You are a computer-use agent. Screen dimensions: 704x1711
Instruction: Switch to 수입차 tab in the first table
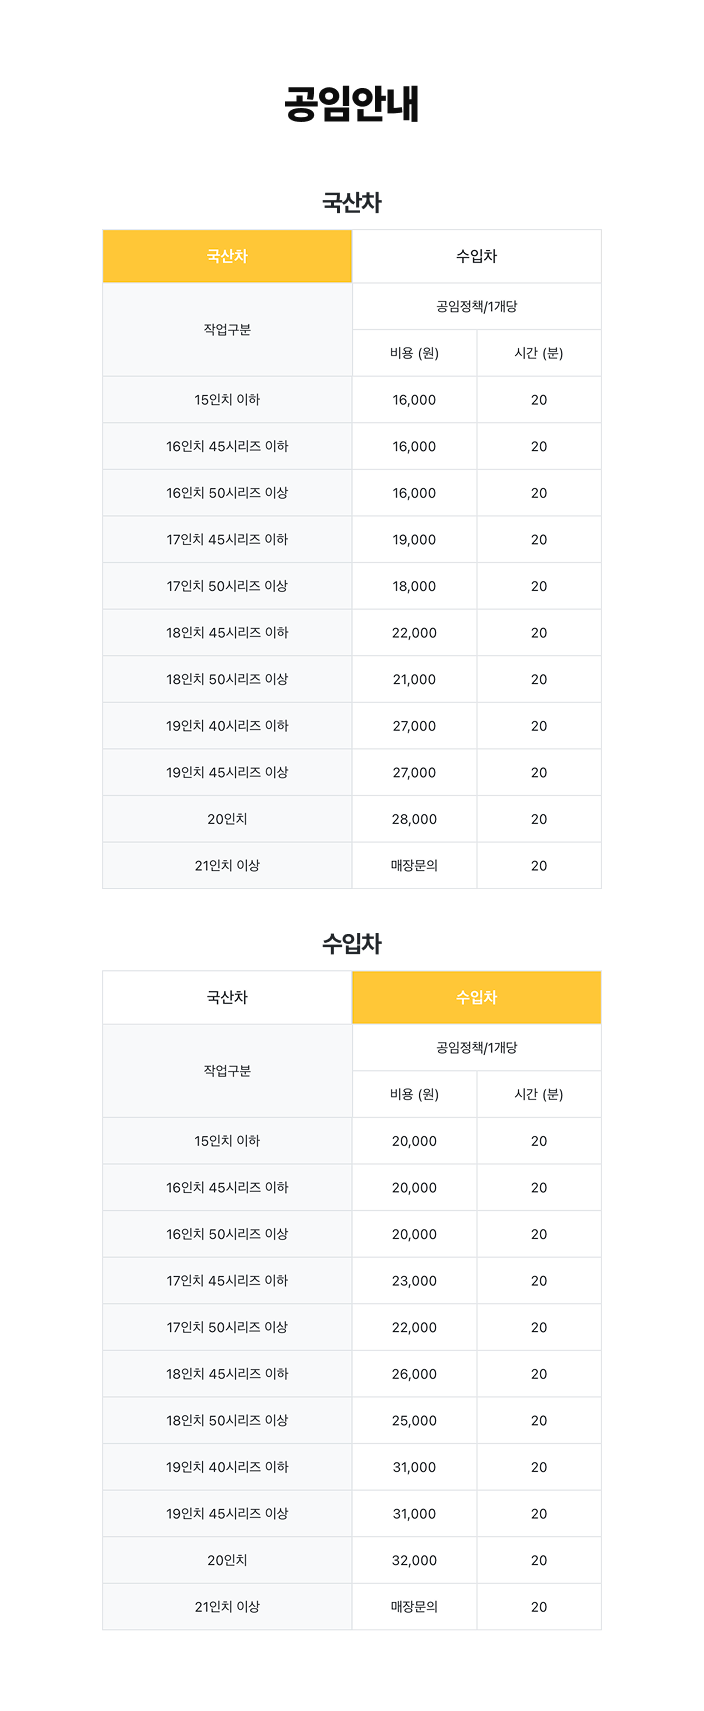(x=476, y=256)
